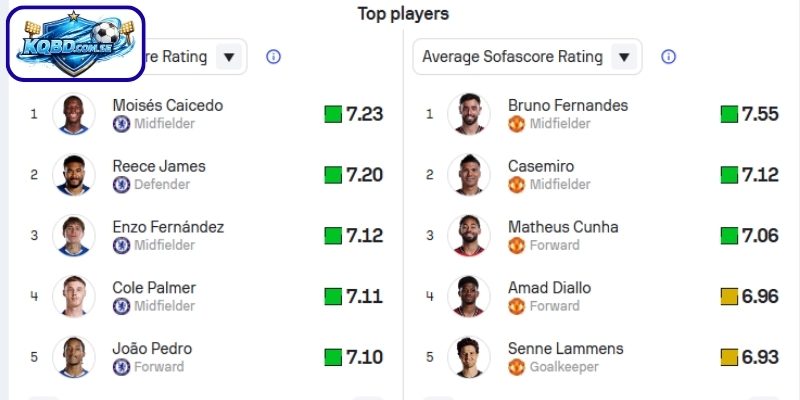This screenshot has height=400, width=800.
Task: Click the yellow 6.96 rating box for Amad Diallo
Action: pos(729,296)
